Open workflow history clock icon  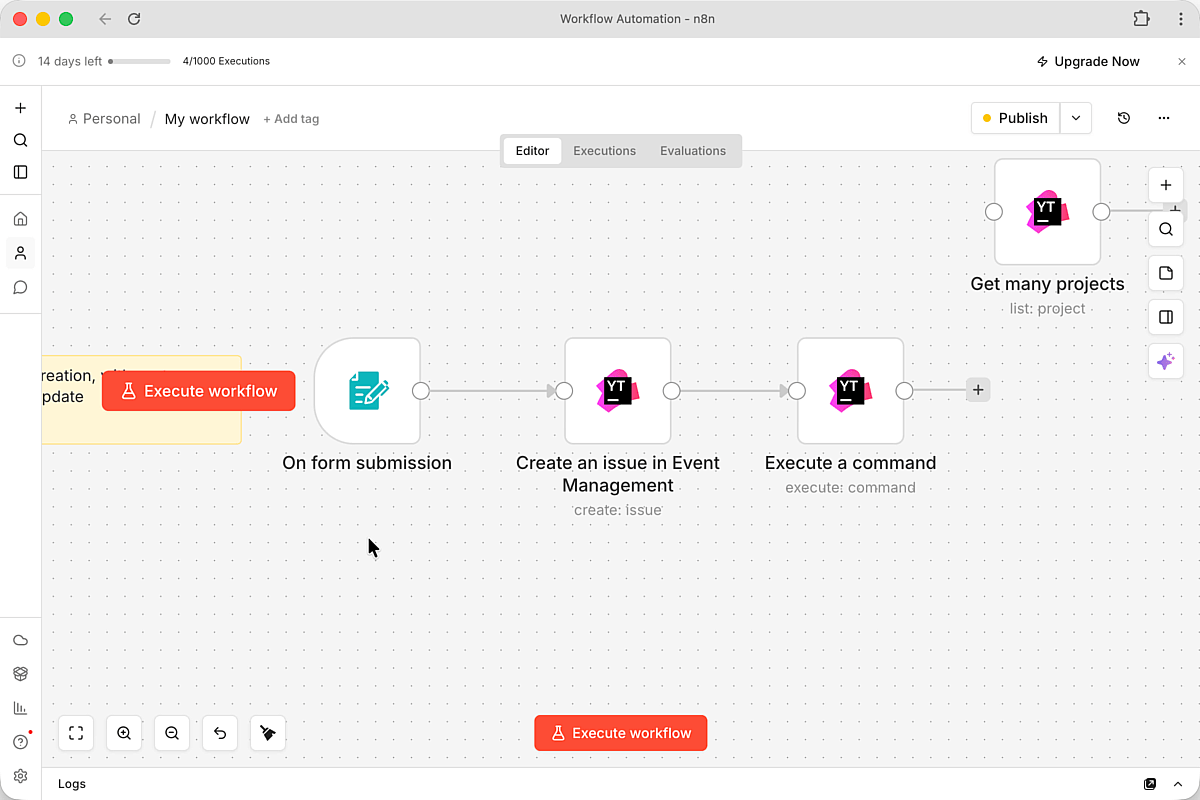click(1124, 118)
